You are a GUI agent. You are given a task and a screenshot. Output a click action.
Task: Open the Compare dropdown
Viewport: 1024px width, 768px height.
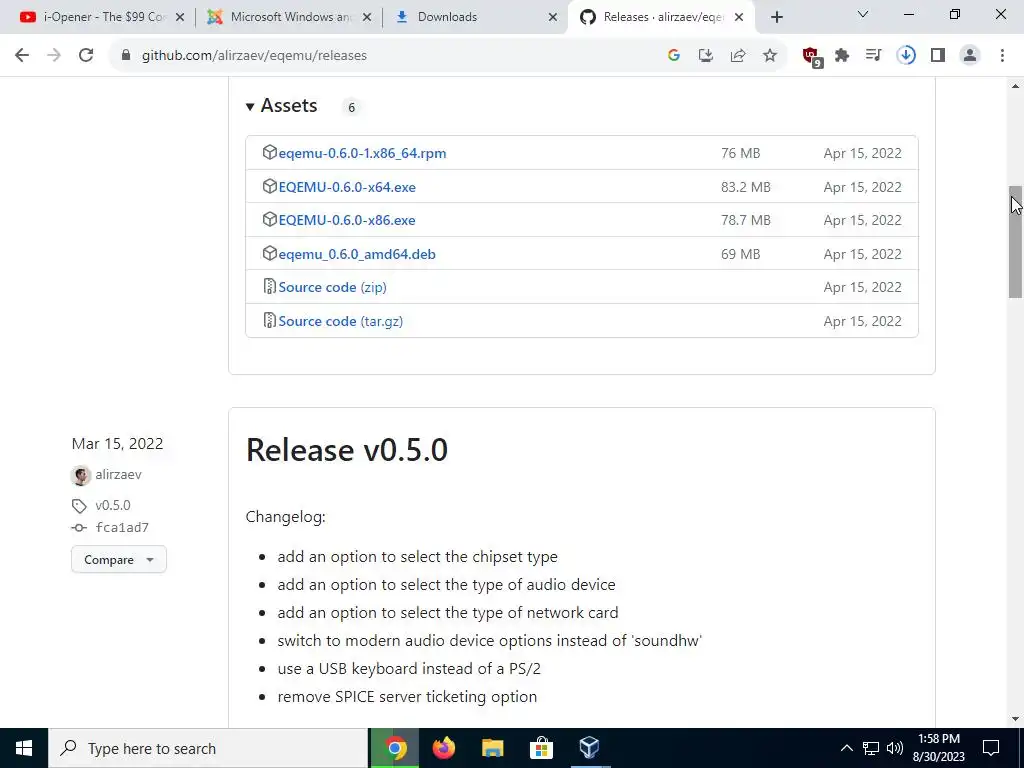[x=119, y=560]
